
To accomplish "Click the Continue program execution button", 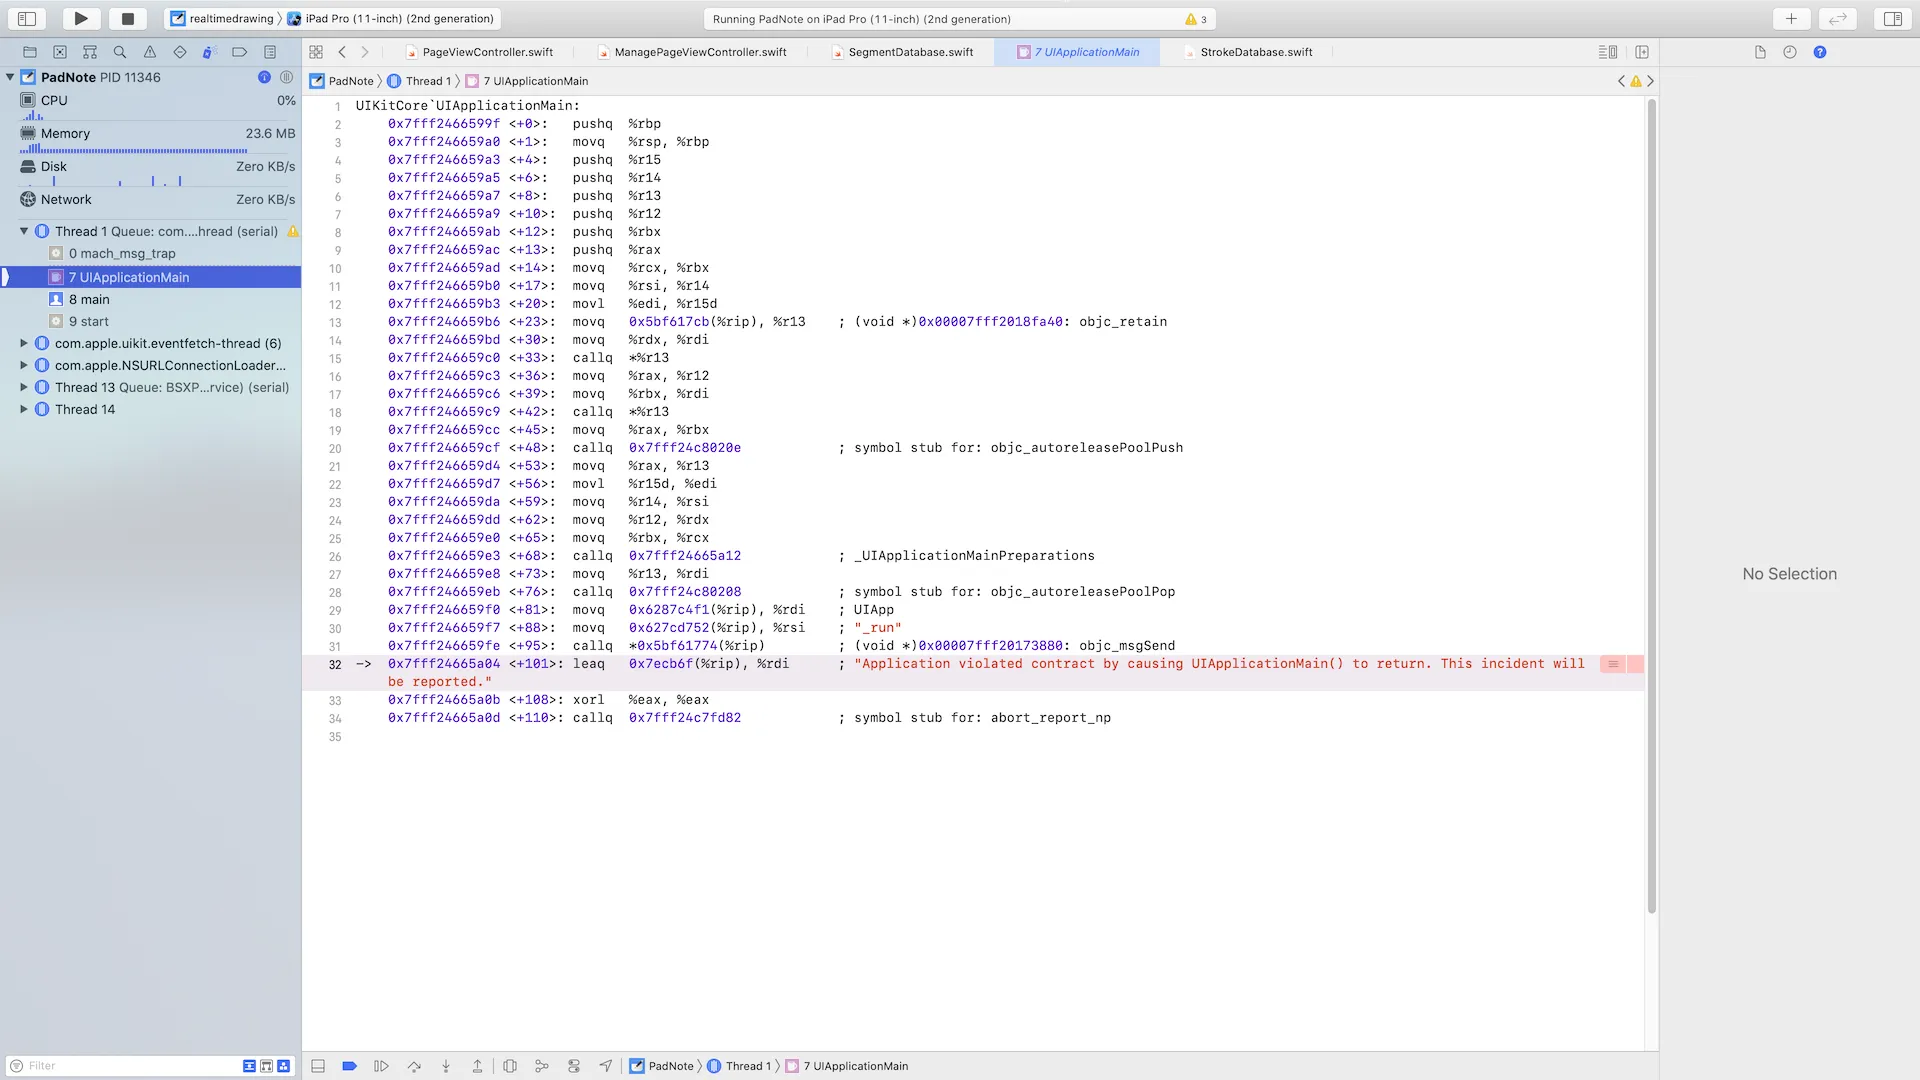I will tap(381, 1066).
